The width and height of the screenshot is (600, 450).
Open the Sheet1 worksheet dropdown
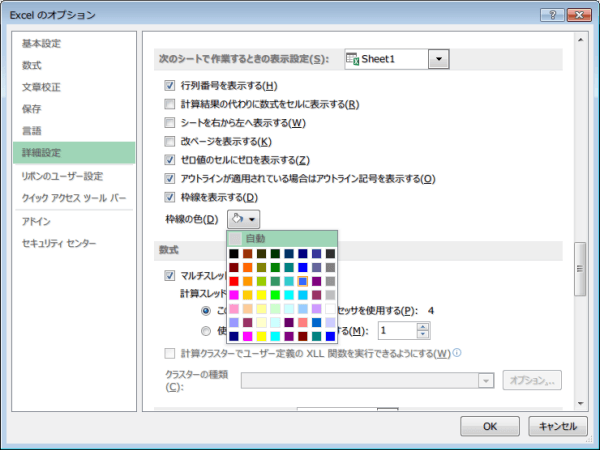(x=439, y=59)
